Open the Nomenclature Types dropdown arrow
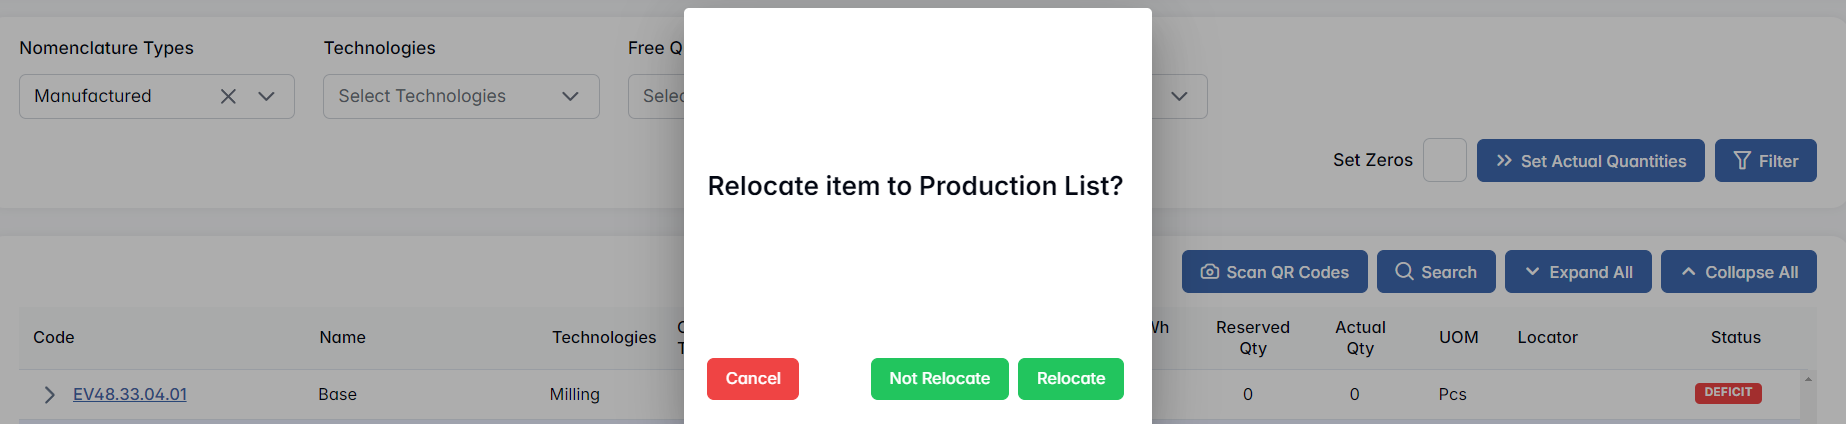 pos(266,96)
